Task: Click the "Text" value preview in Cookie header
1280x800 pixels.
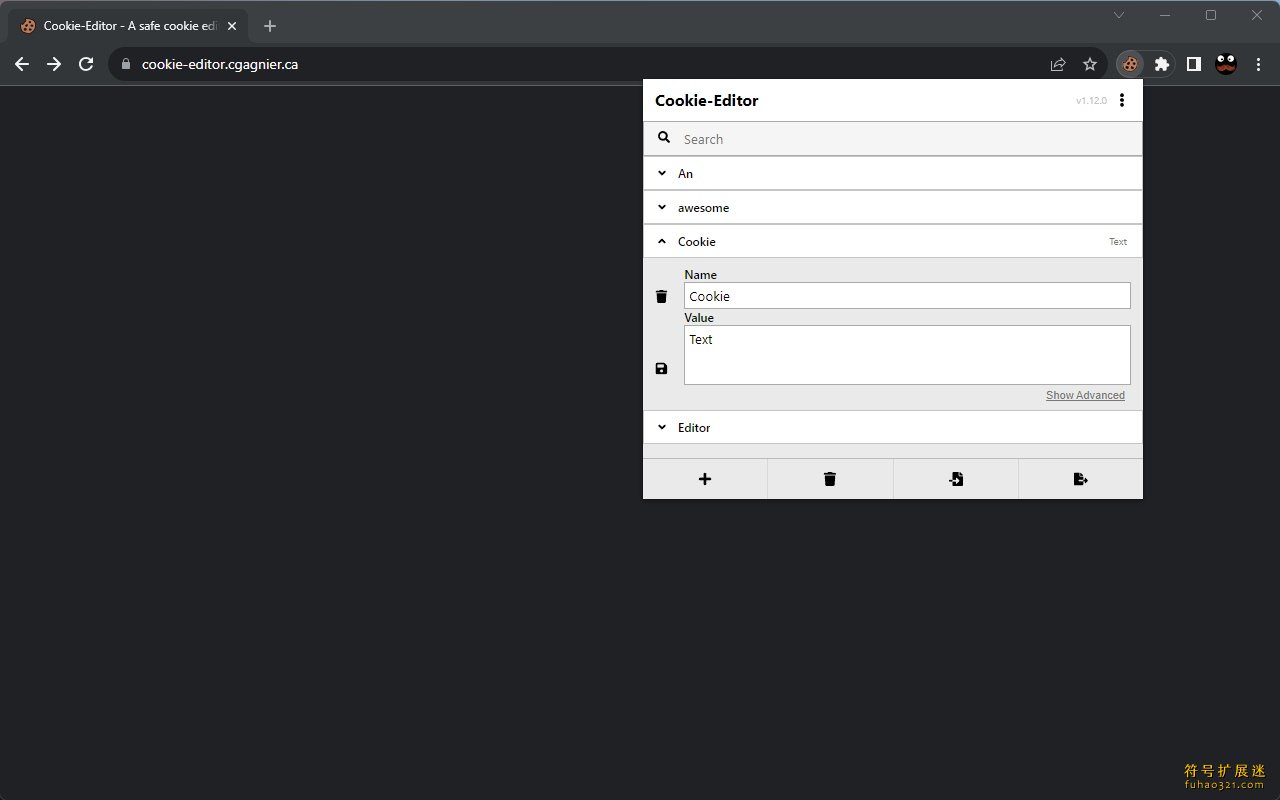Action: pos(1118,242)
